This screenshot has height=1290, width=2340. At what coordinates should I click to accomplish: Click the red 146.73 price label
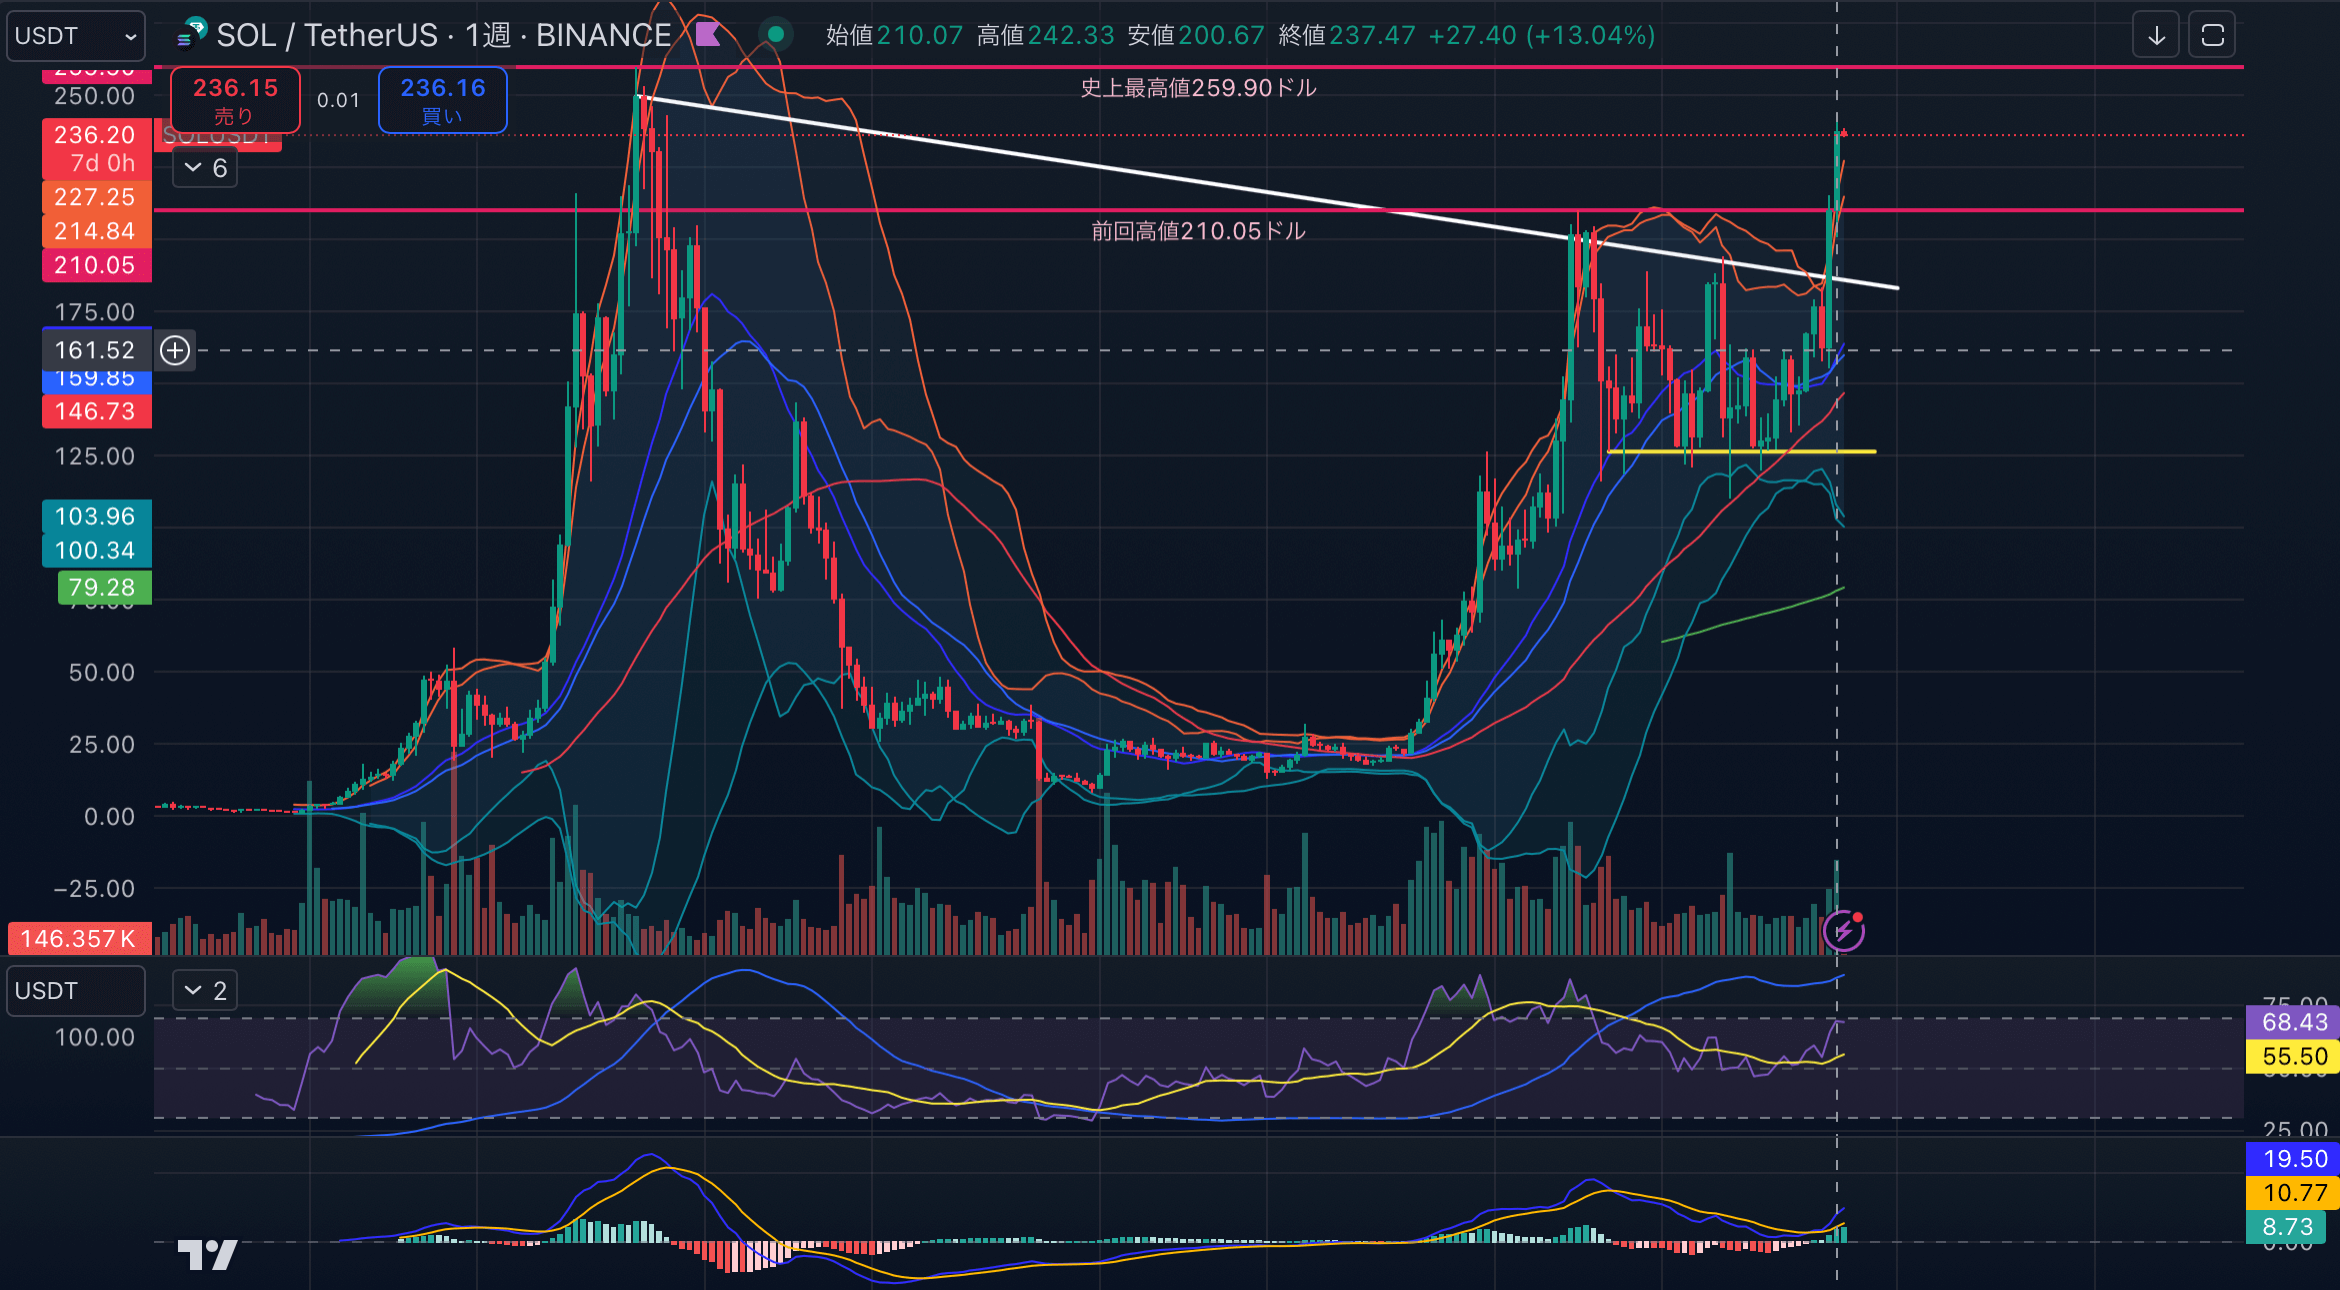click(96, 411)
